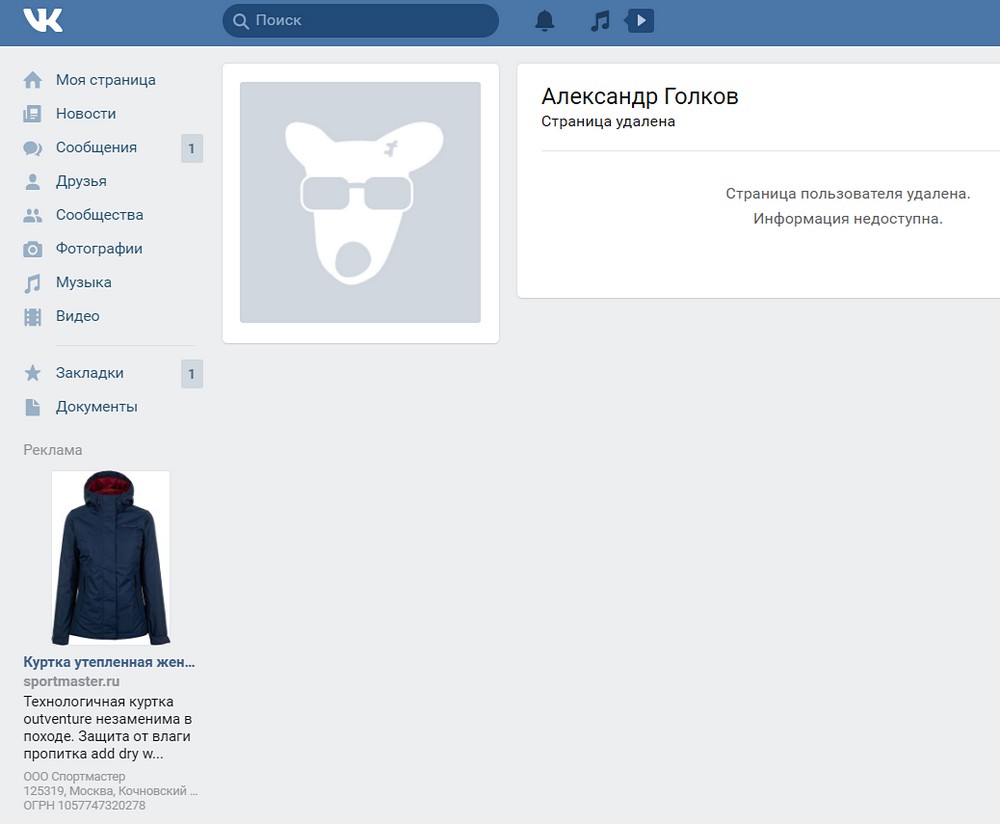Click ООО Спортмастер advertiser text

[74, 777]
